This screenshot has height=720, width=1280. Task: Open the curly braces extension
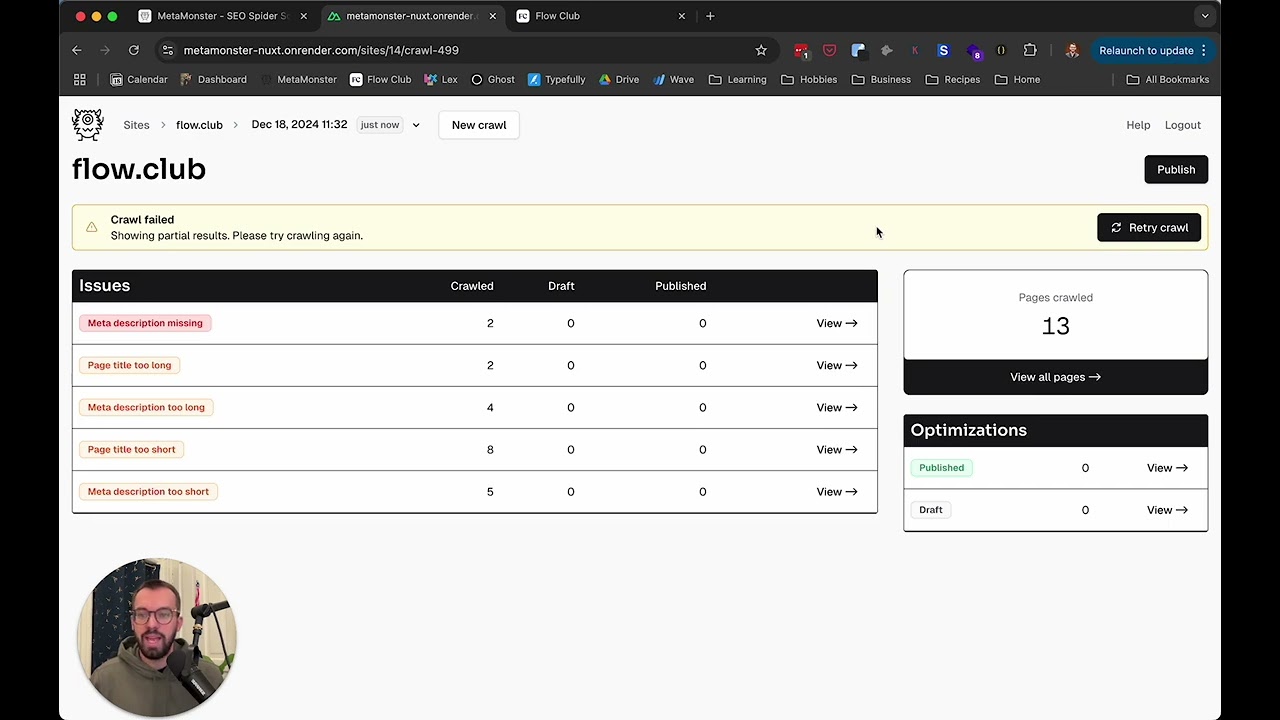(1001, 50)
